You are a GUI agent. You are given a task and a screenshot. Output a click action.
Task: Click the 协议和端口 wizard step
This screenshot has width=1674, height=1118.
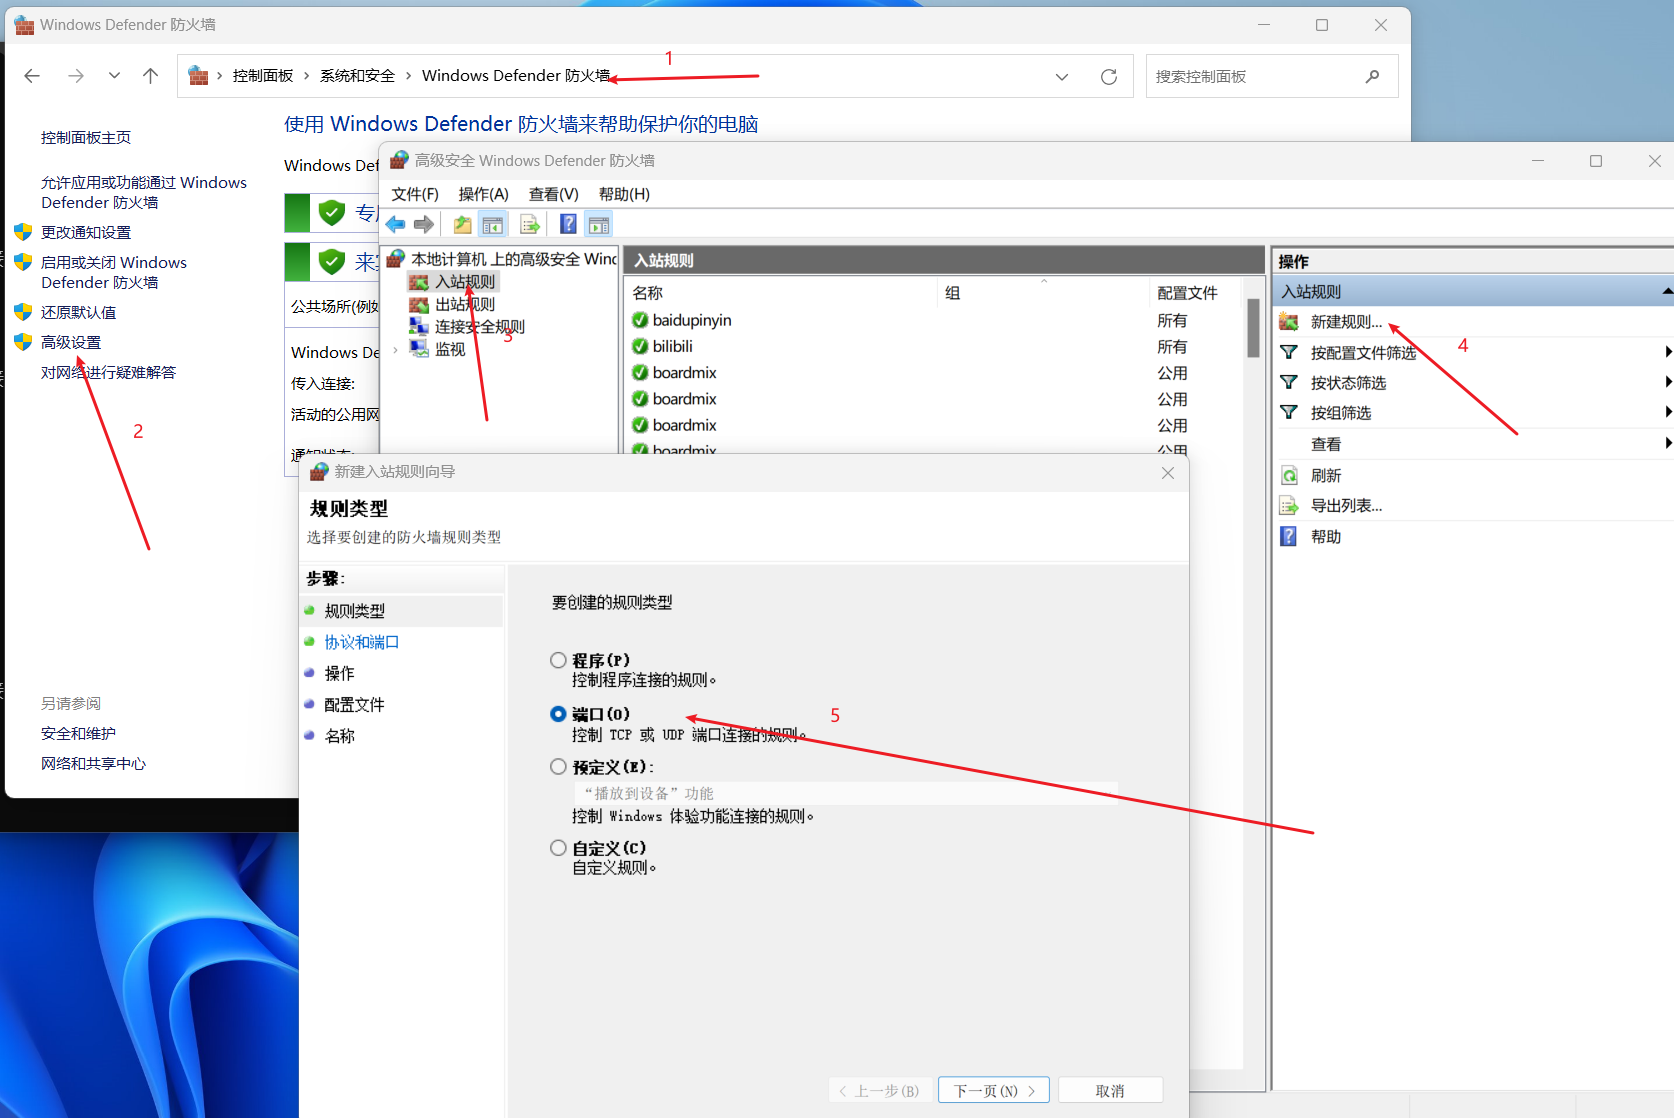361,642
